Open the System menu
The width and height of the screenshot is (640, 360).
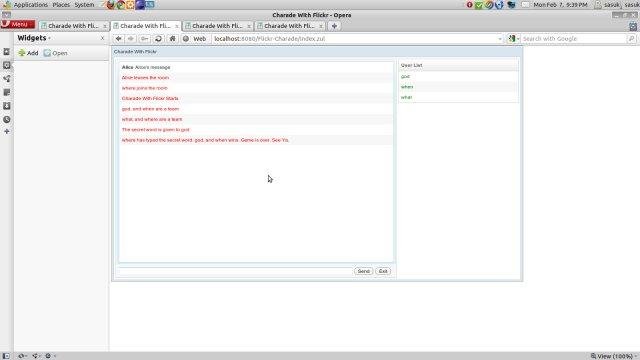pos(84,5)
